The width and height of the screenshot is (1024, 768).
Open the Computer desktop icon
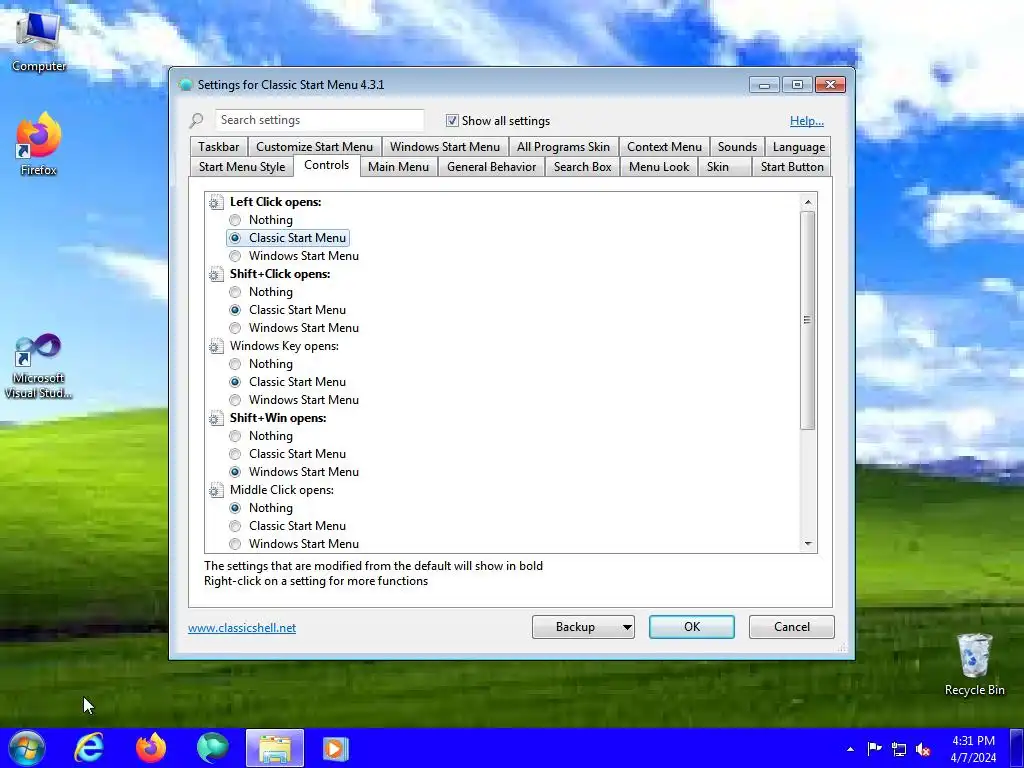38,40
